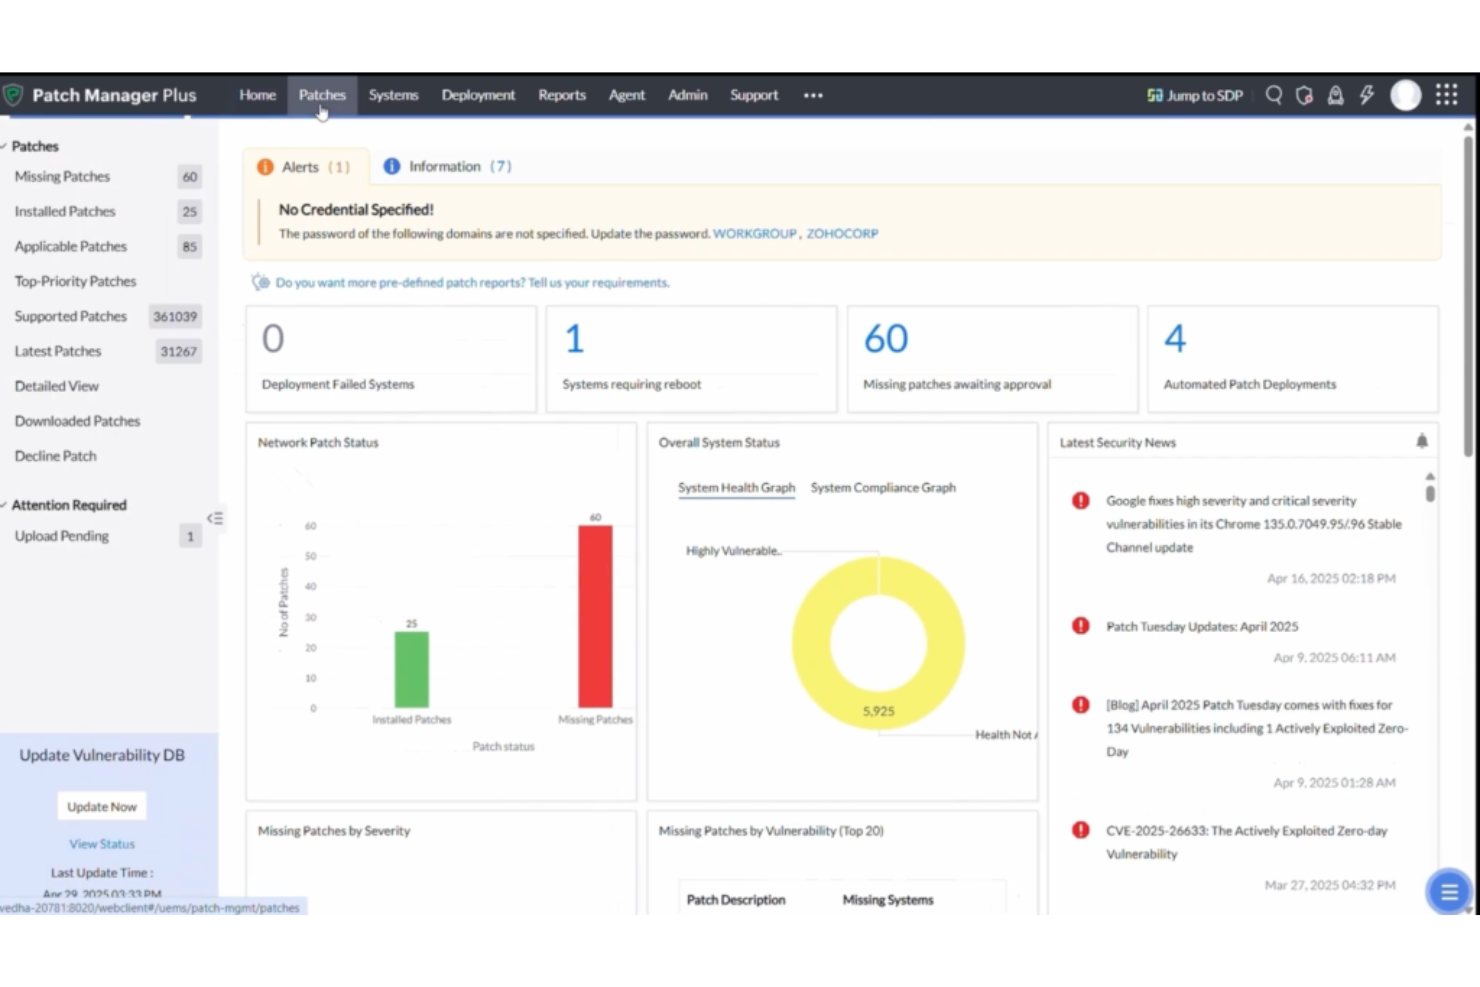Switch to the Information (7) tab
The height and width of the screenshot is (987, 1480).
point(448,166)
